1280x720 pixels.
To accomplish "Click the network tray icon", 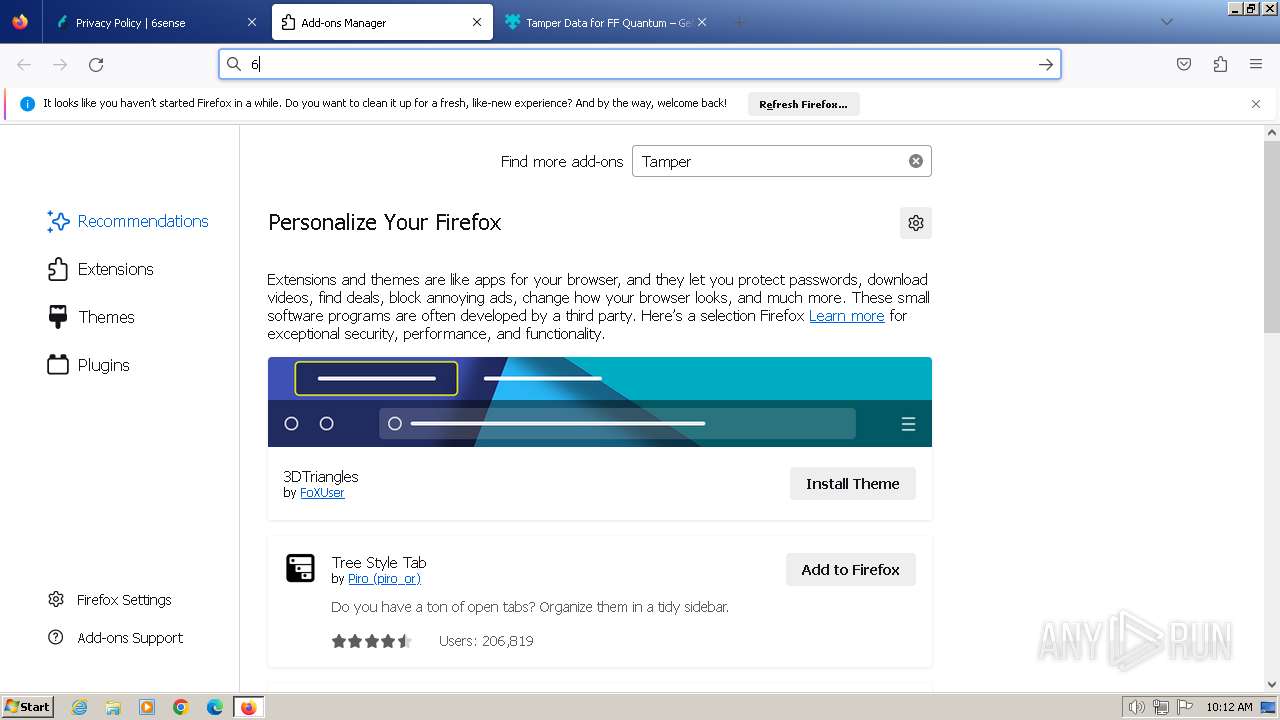I will pos(1161,707).
